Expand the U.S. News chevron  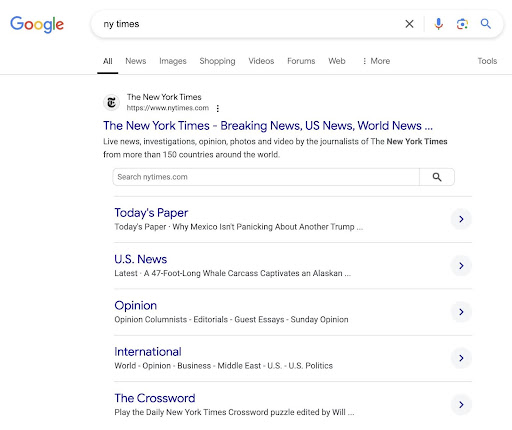coord(461,266)
